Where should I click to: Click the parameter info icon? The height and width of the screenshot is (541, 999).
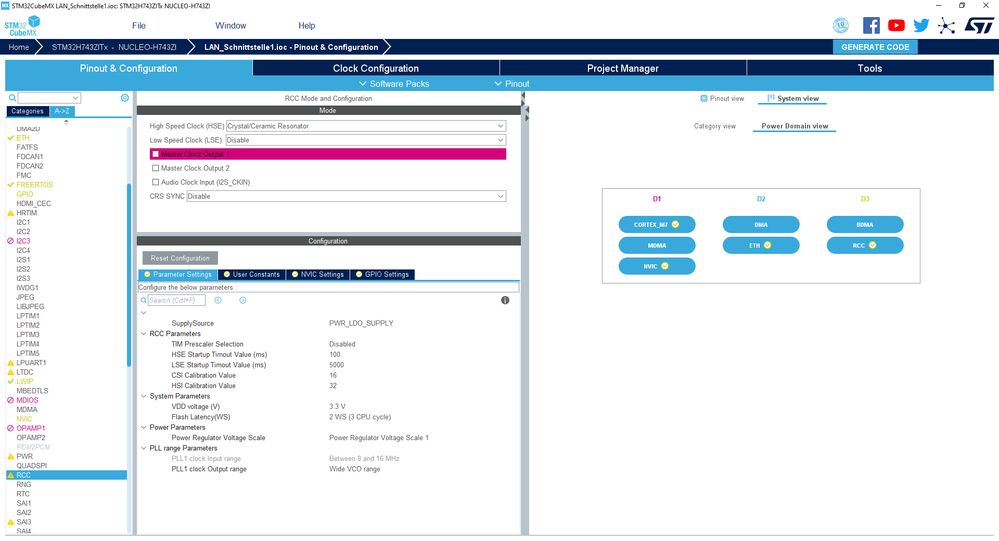point(505,300)
